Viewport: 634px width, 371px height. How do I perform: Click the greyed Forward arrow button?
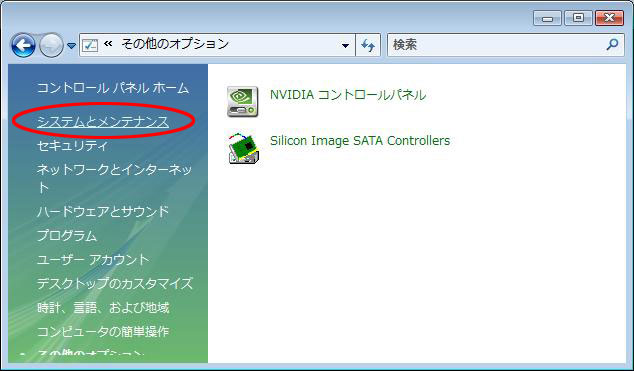tap(51, 45)
